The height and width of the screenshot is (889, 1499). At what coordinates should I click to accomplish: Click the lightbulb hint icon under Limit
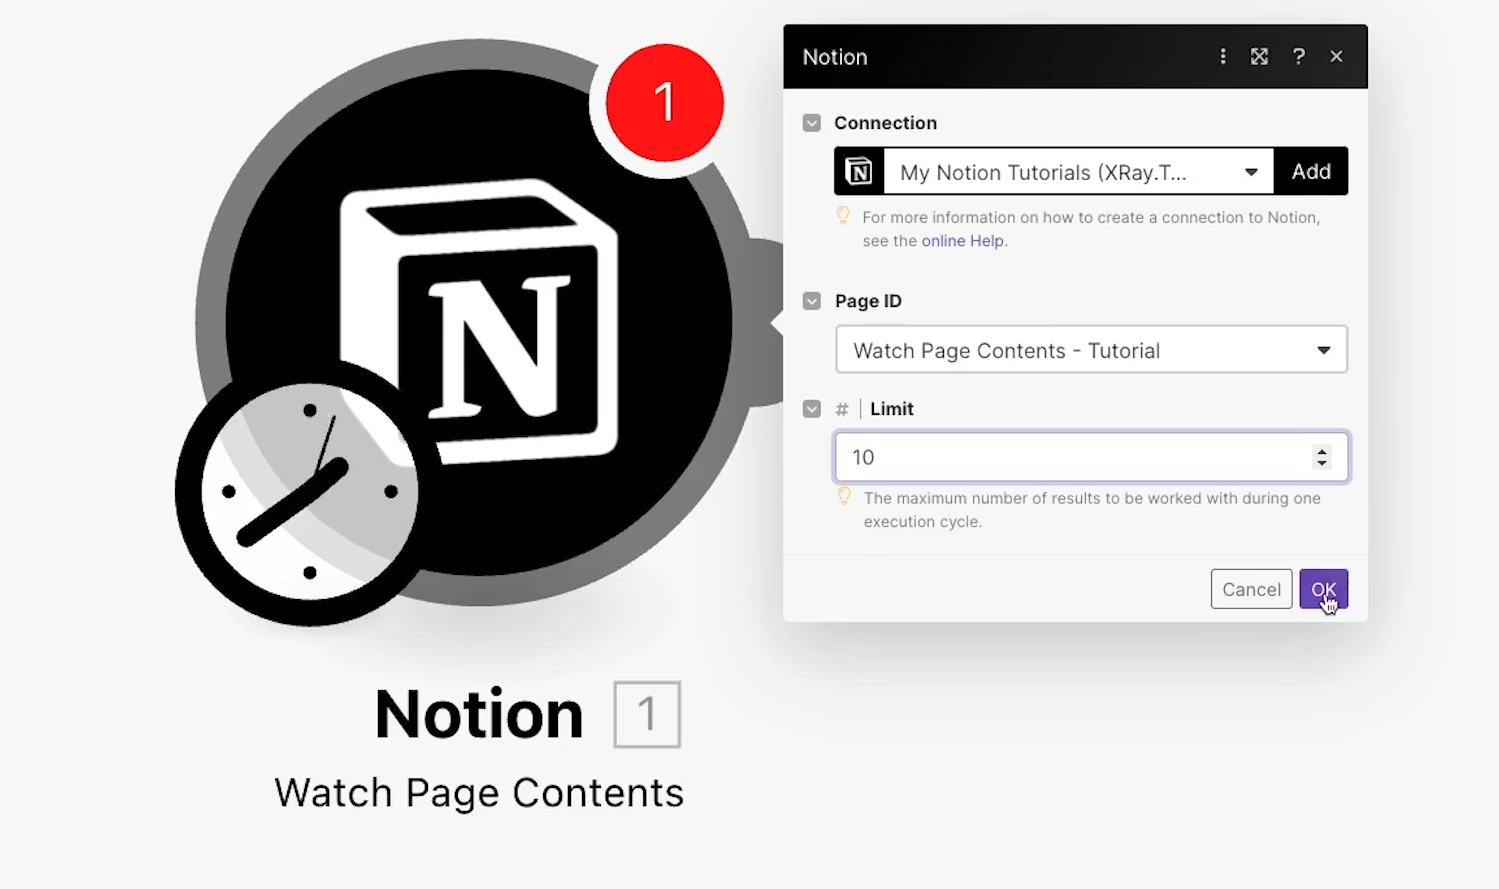(x=844, y=497)
